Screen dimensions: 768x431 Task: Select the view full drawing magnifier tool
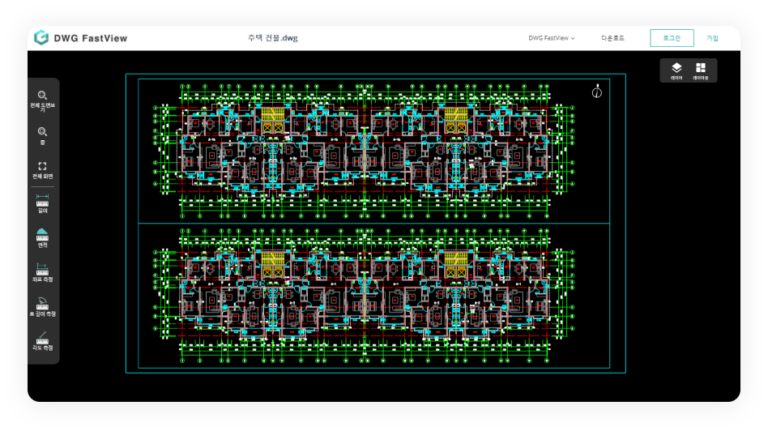click(43, 100)
